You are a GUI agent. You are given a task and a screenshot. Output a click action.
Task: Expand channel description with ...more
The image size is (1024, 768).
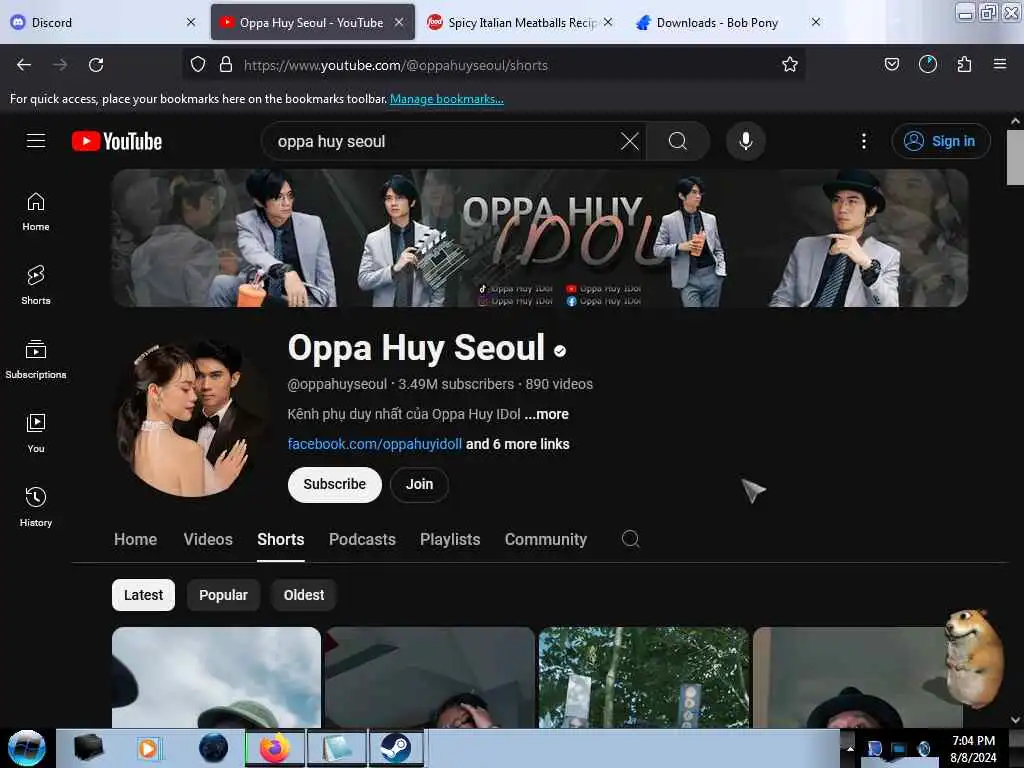pyautogui.click(x=546, y=414)
